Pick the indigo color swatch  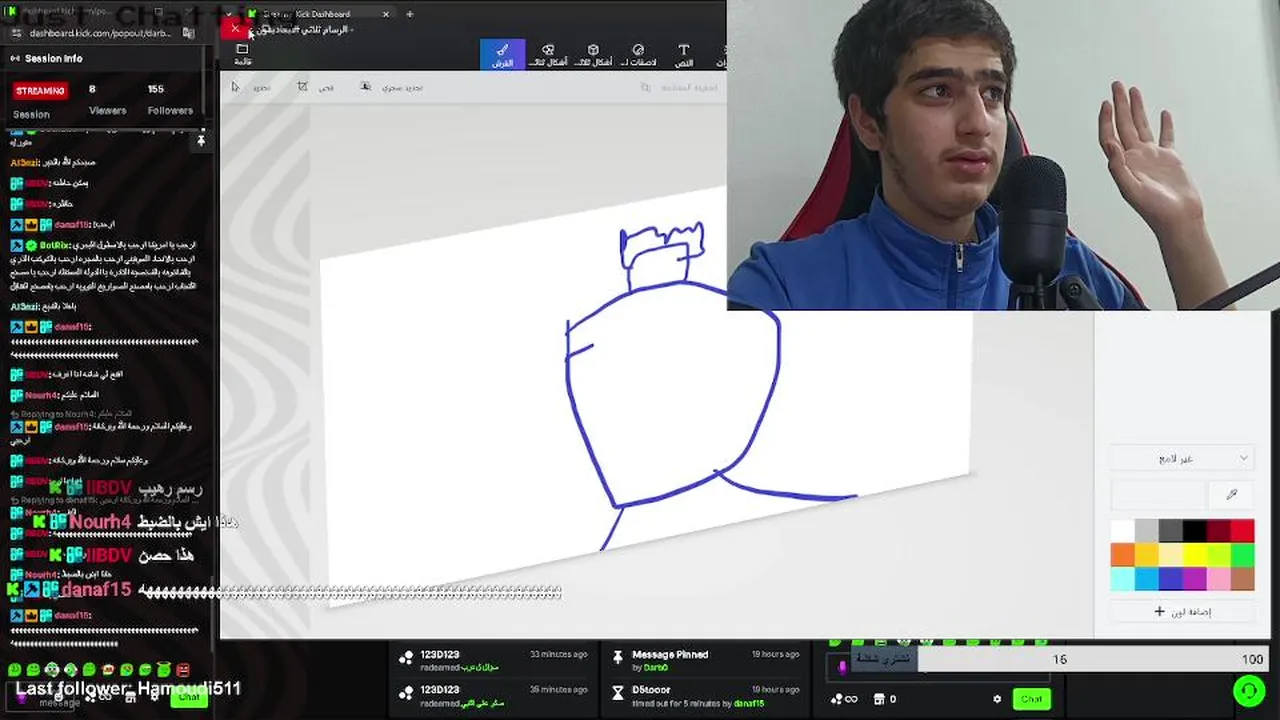(1170, 578)
